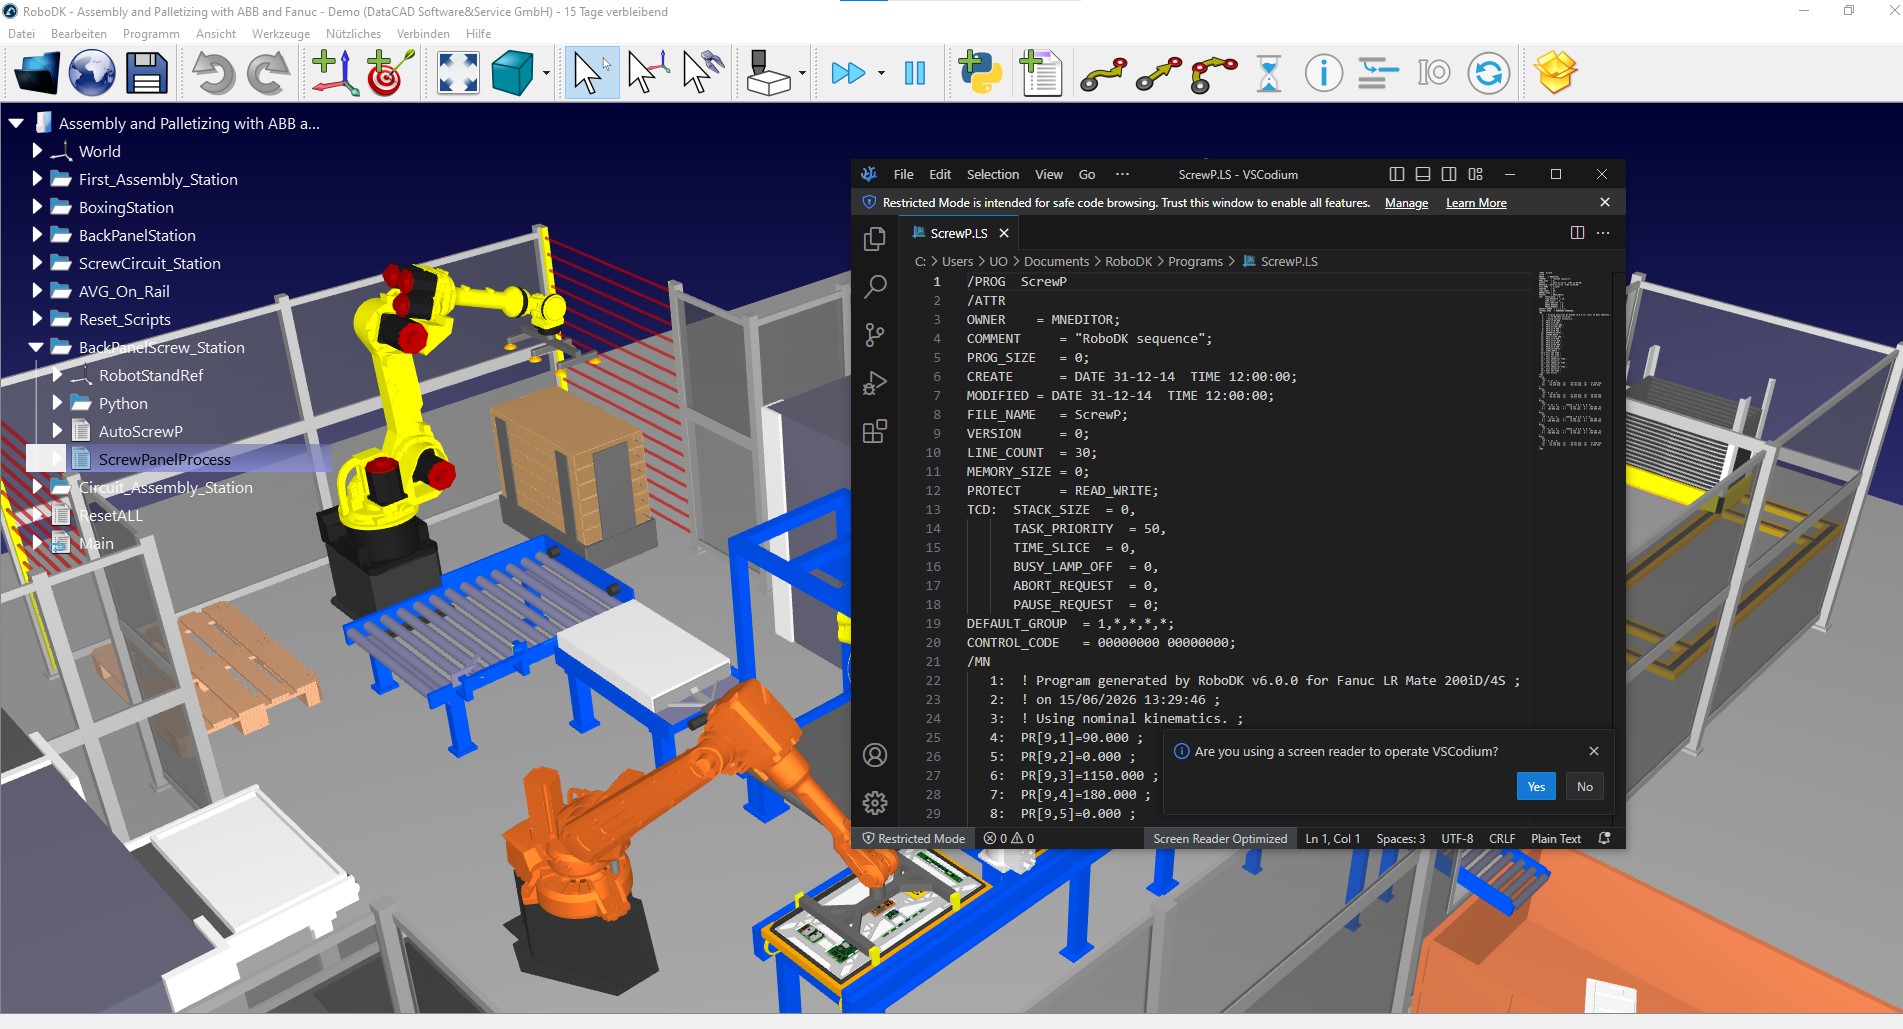The image size is (1903, 1029).
Task: Expand the World tree item
Action: click(37, 151)
